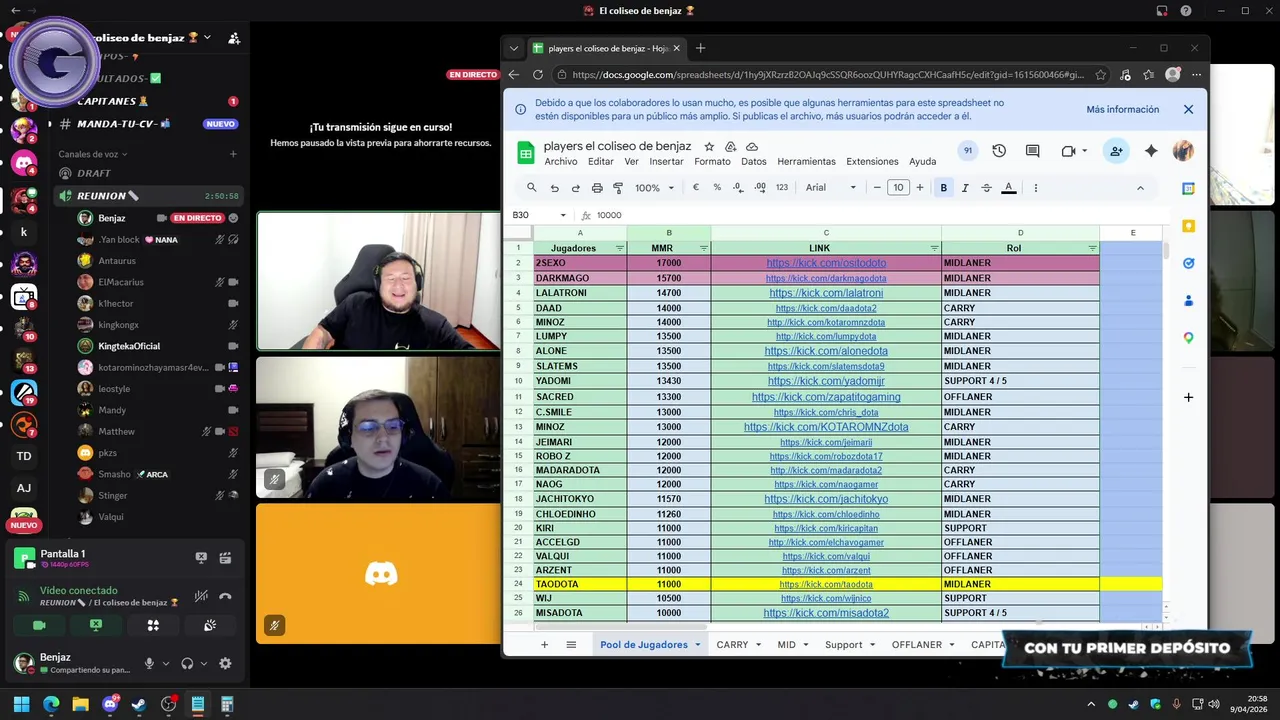
Task: Open the Rol column filter
Action: (1092, 248)
